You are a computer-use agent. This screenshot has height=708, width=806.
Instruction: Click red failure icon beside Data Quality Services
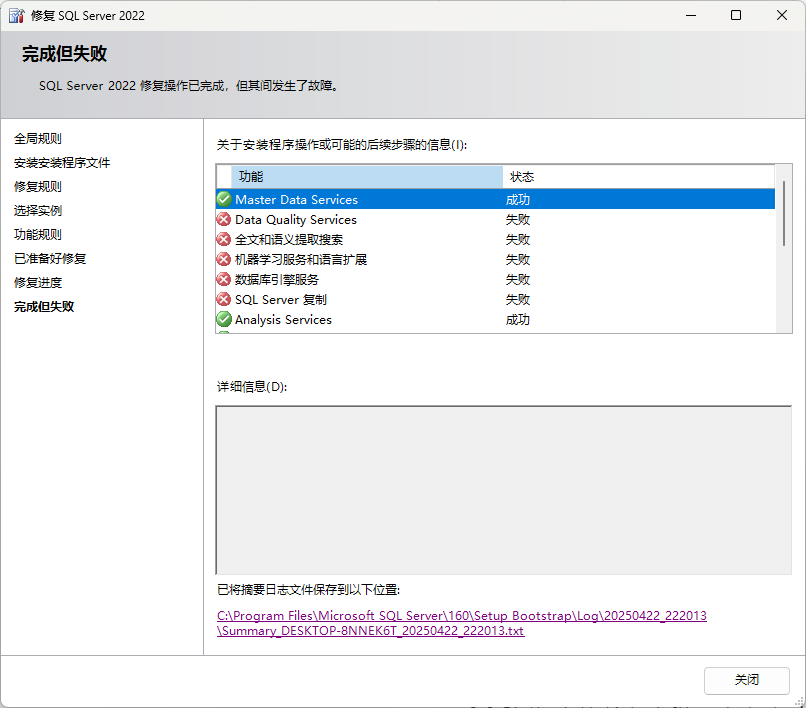[x=224, y=220]
